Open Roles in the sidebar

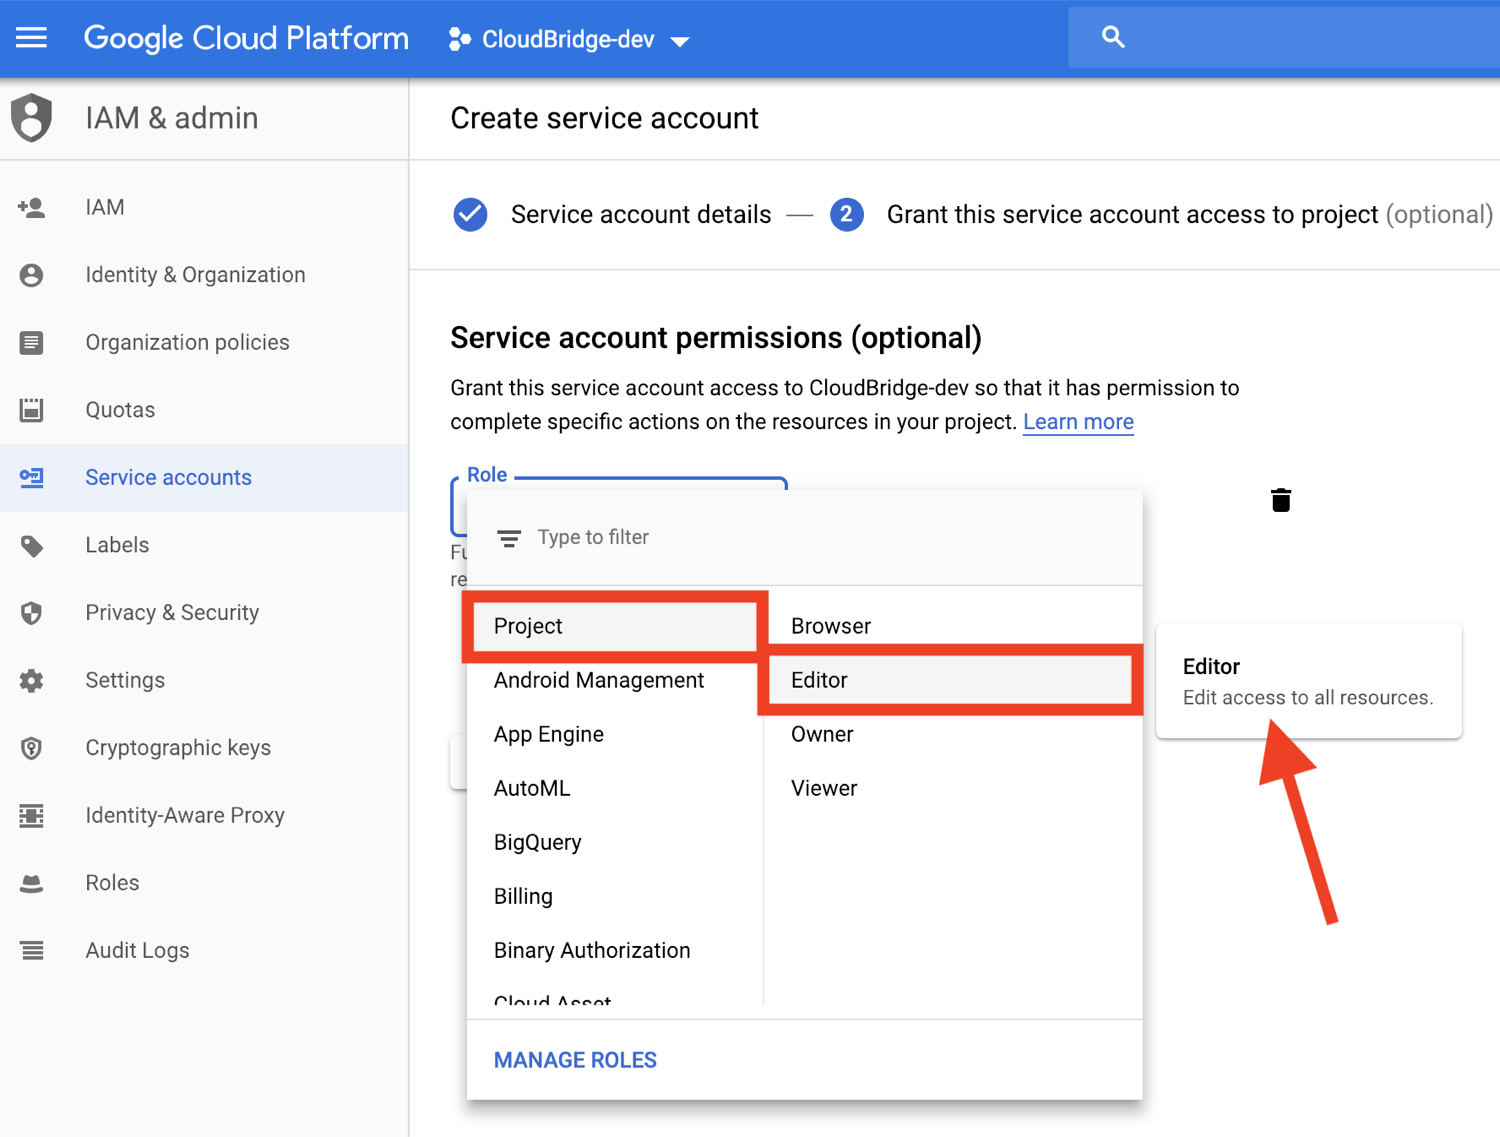tap(204, 884)
